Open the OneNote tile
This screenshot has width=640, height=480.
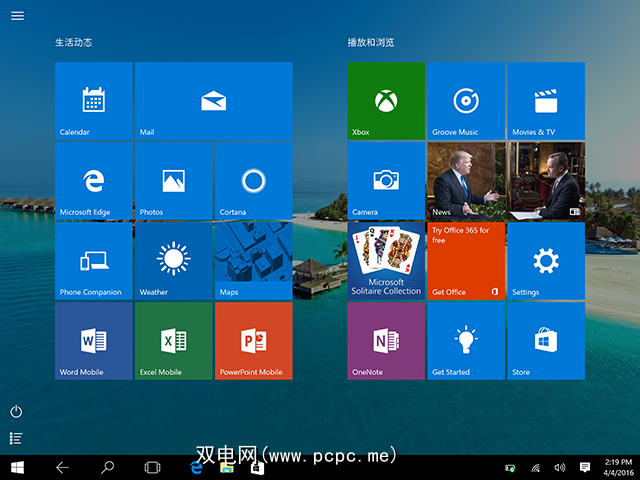pyautogui.click(x=386, y=340)
